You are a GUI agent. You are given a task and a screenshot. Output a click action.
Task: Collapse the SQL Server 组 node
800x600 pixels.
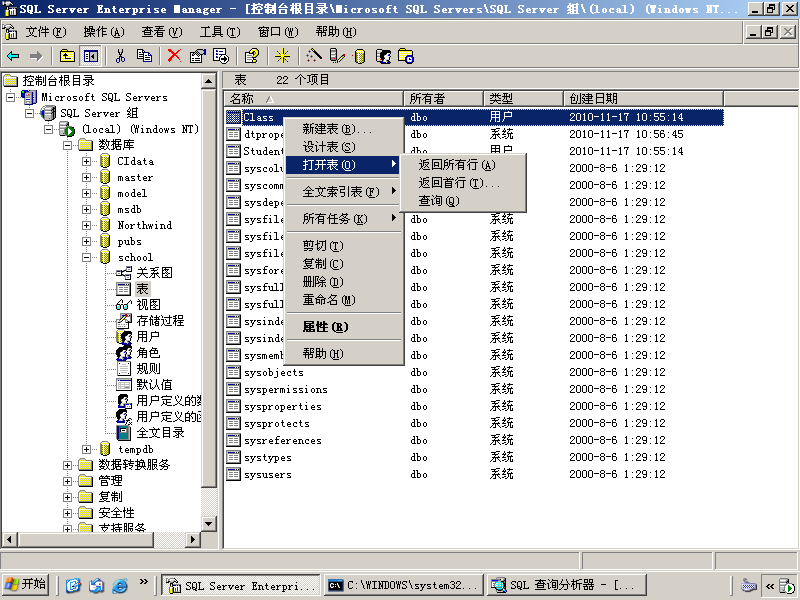(30, 113)
